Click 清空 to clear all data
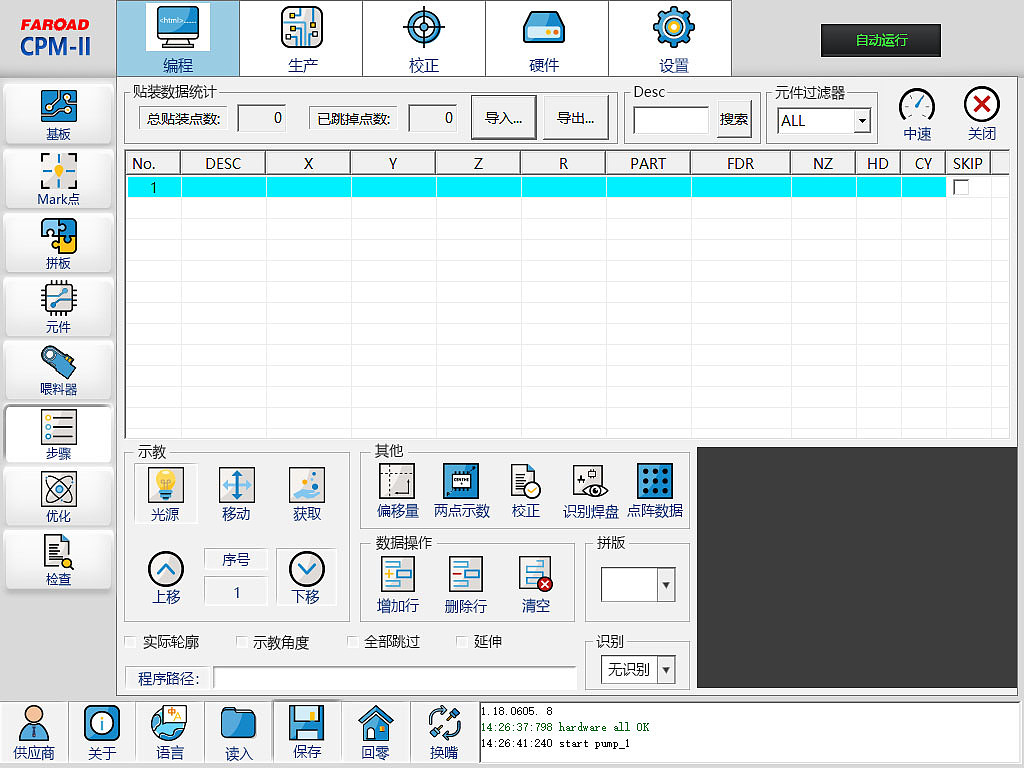The image size is (1024, 768). coord(536,584)
